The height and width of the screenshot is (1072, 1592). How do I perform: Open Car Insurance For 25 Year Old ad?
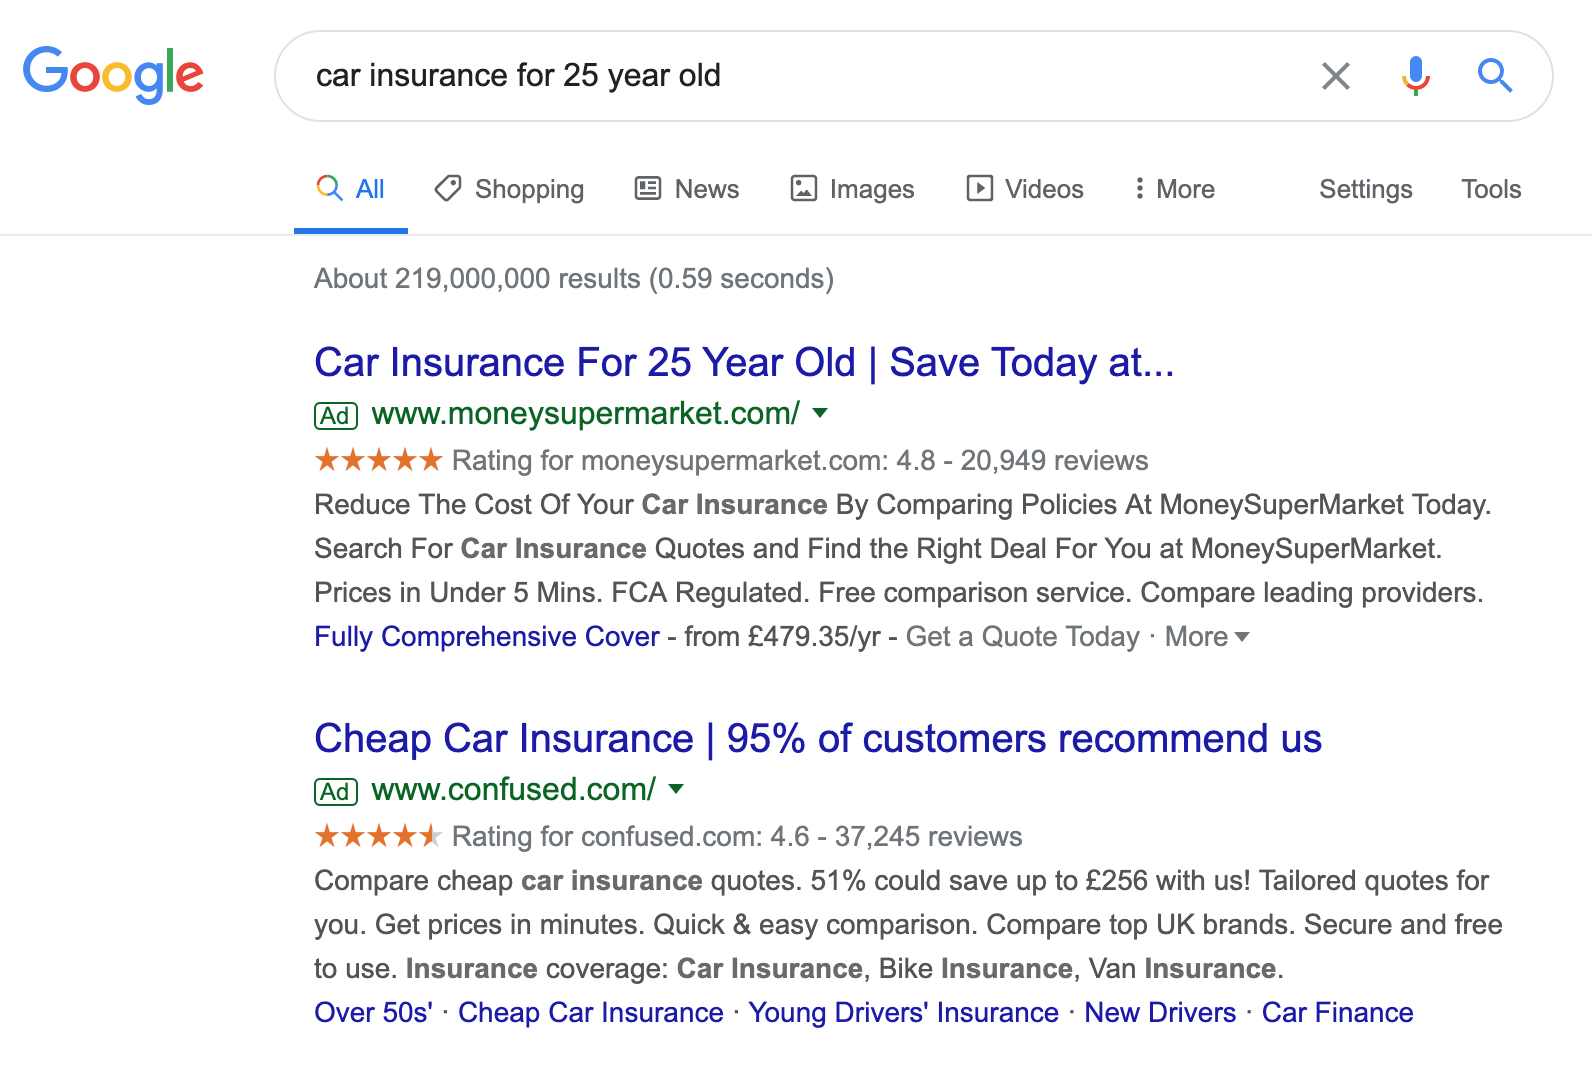click(744, 362)
